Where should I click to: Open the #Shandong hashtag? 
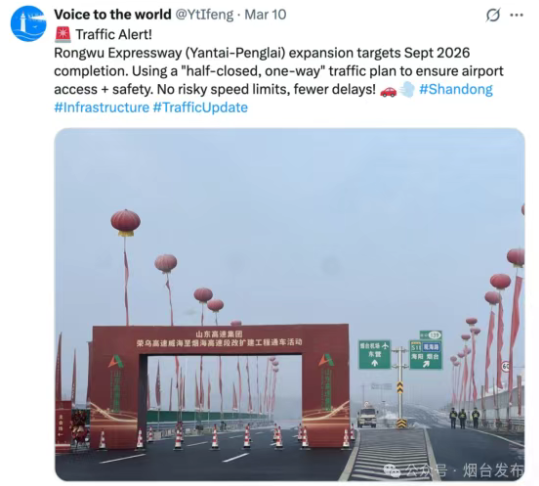[456, 89]
